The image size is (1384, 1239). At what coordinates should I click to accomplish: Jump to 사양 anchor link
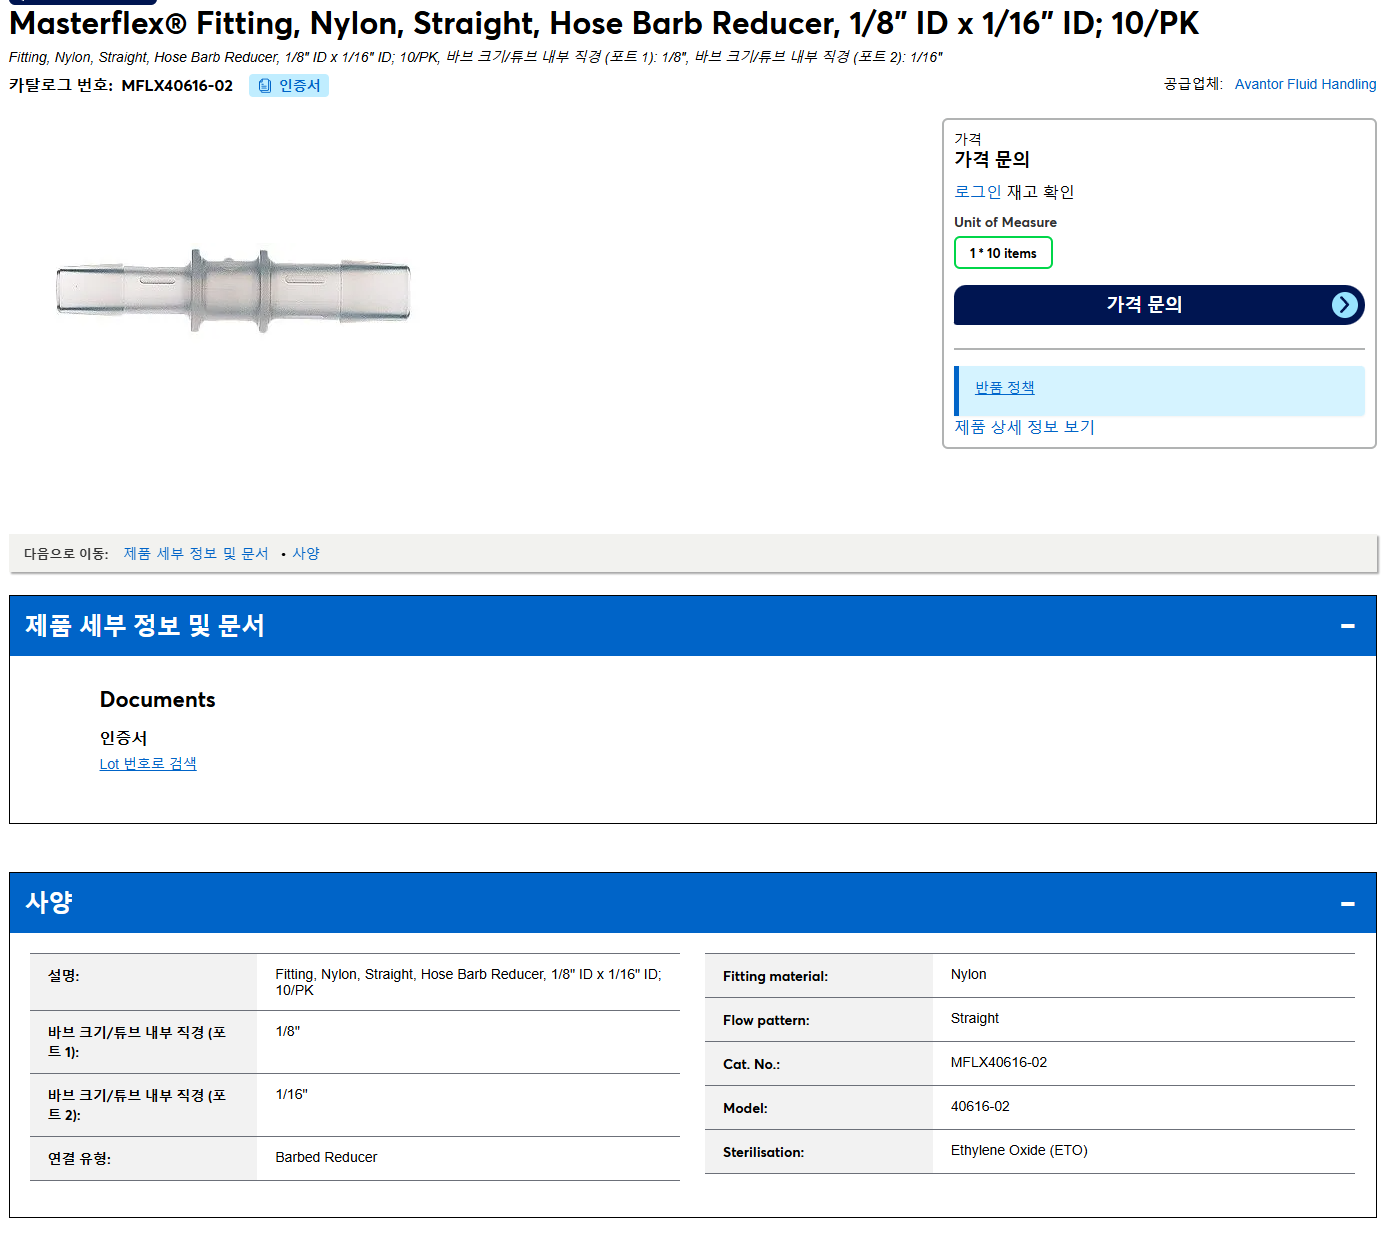[306, 553]
